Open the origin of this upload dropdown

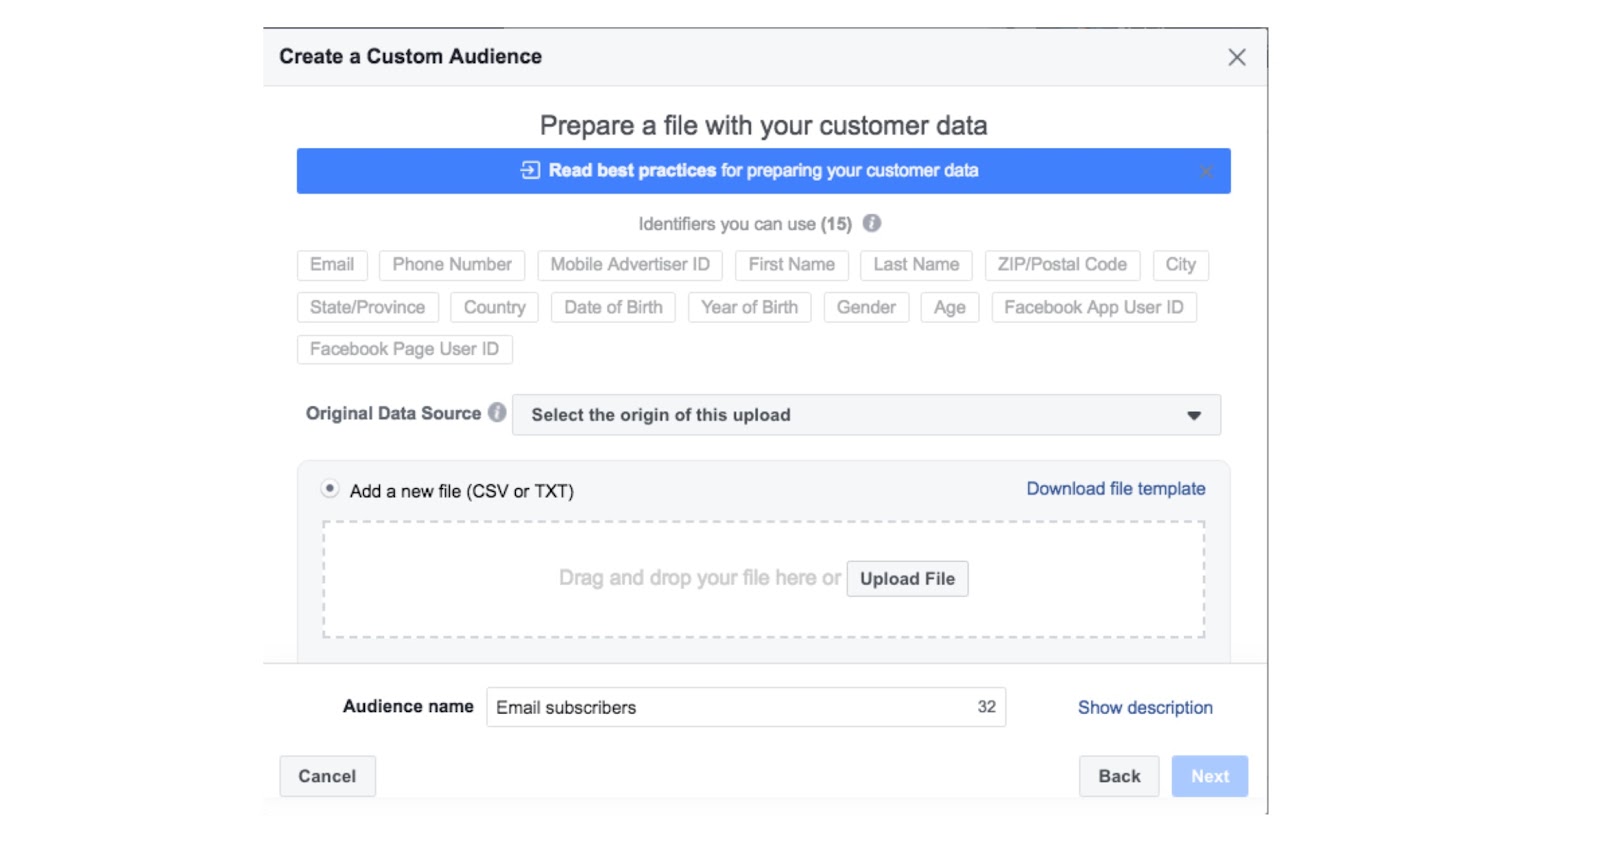(x=866, y=415)
